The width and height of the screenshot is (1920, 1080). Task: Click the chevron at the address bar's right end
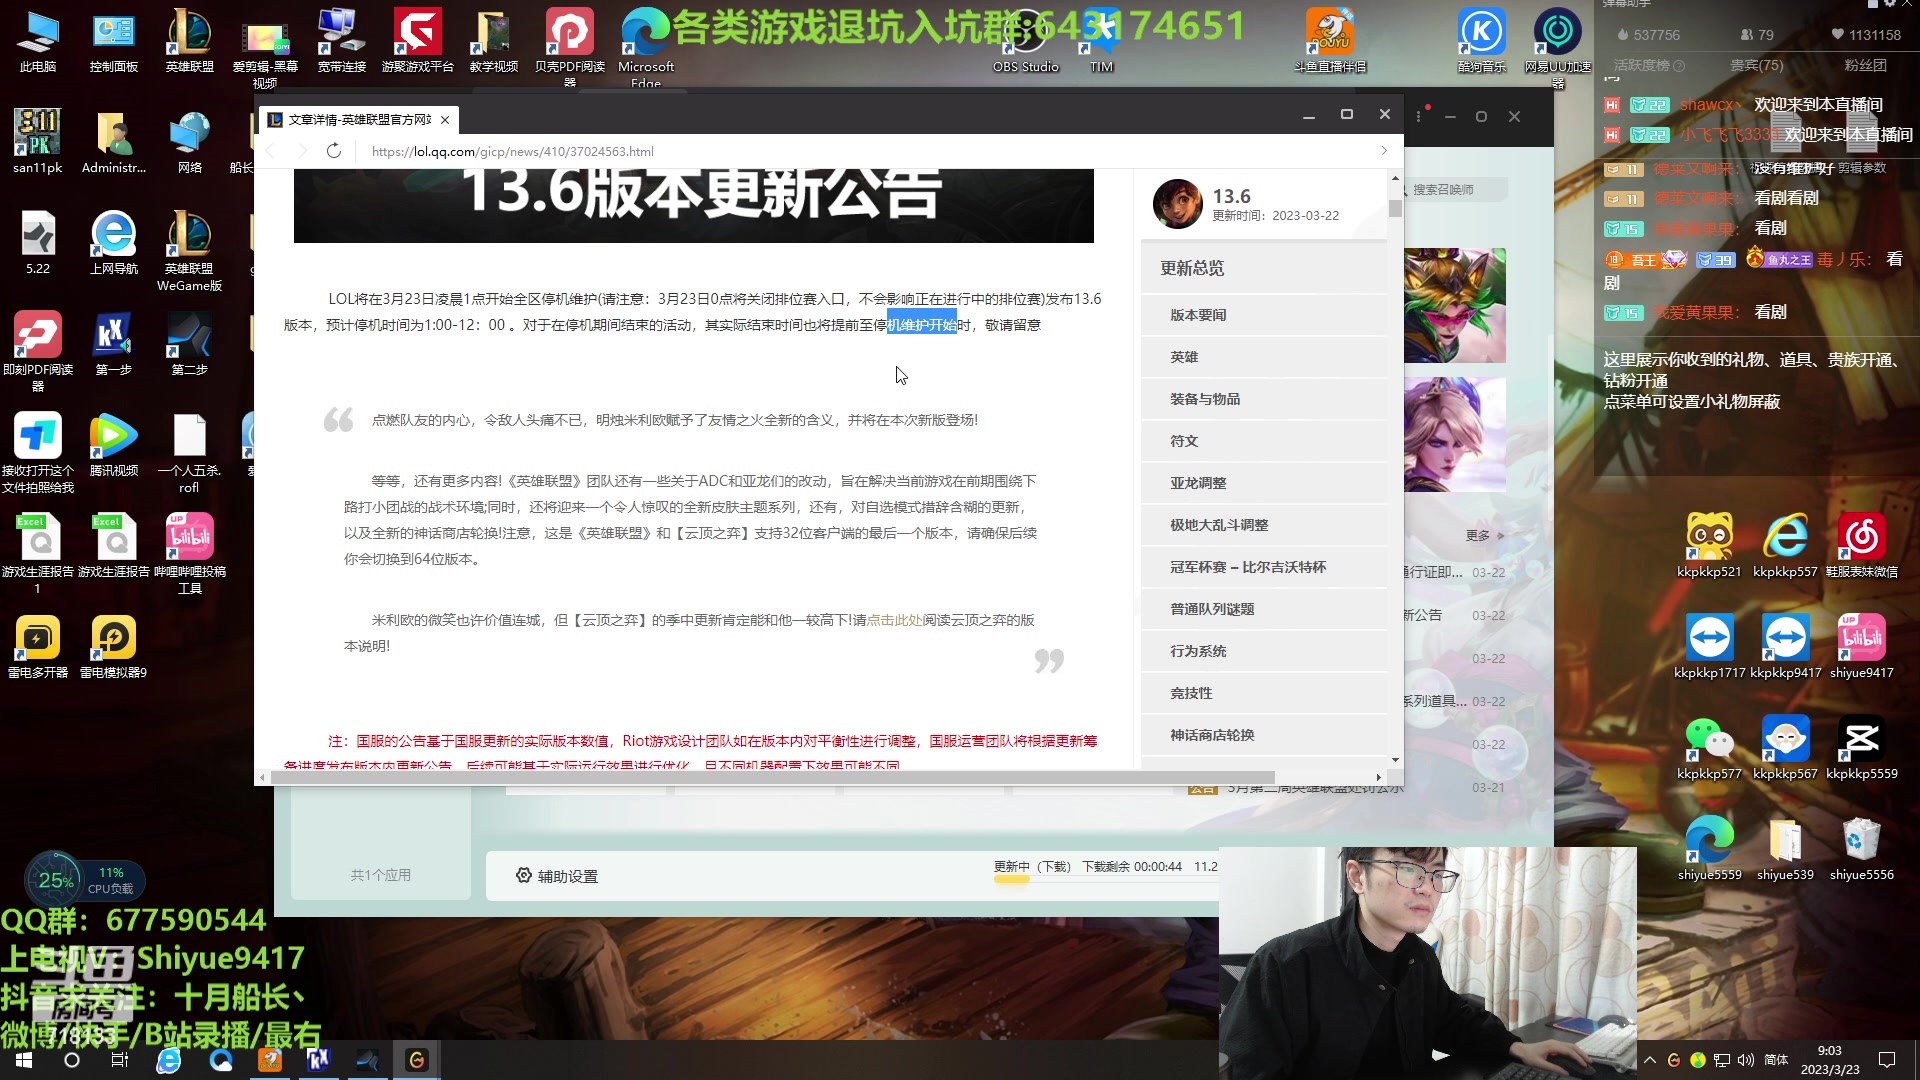pos(1384,151)
